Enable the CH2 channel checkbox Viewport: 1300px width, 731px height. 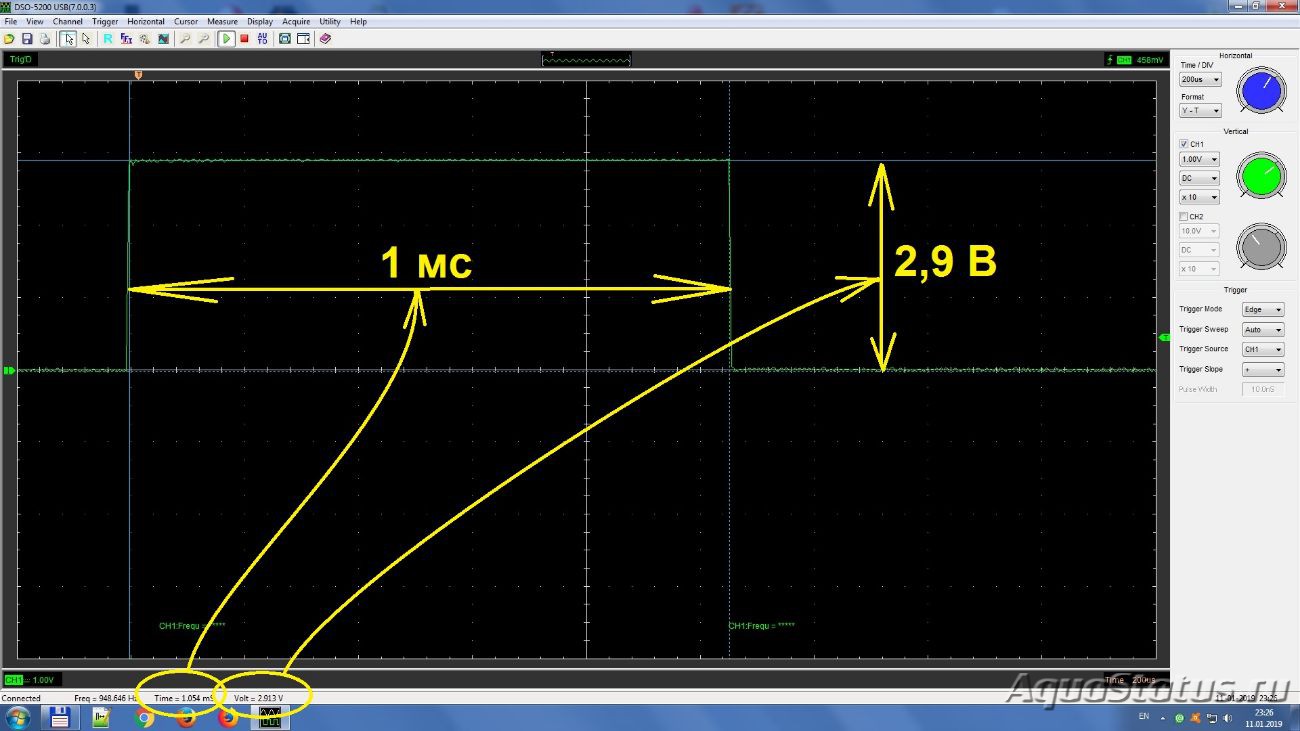point(1185,216)
